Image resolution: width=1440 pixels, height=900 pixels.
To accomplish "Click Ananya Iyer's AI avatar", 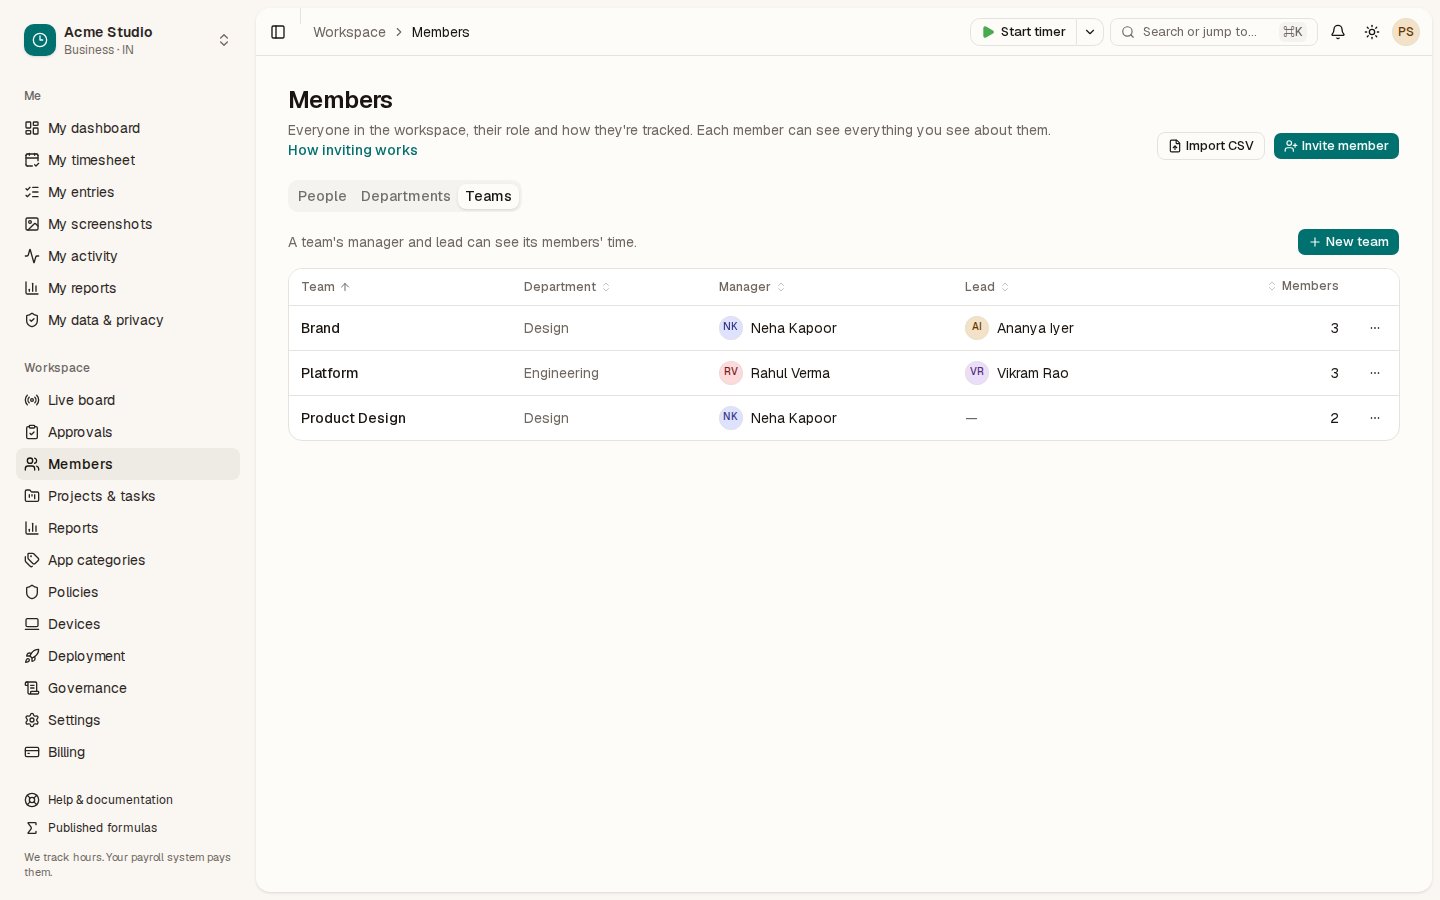I will (977, 328).
